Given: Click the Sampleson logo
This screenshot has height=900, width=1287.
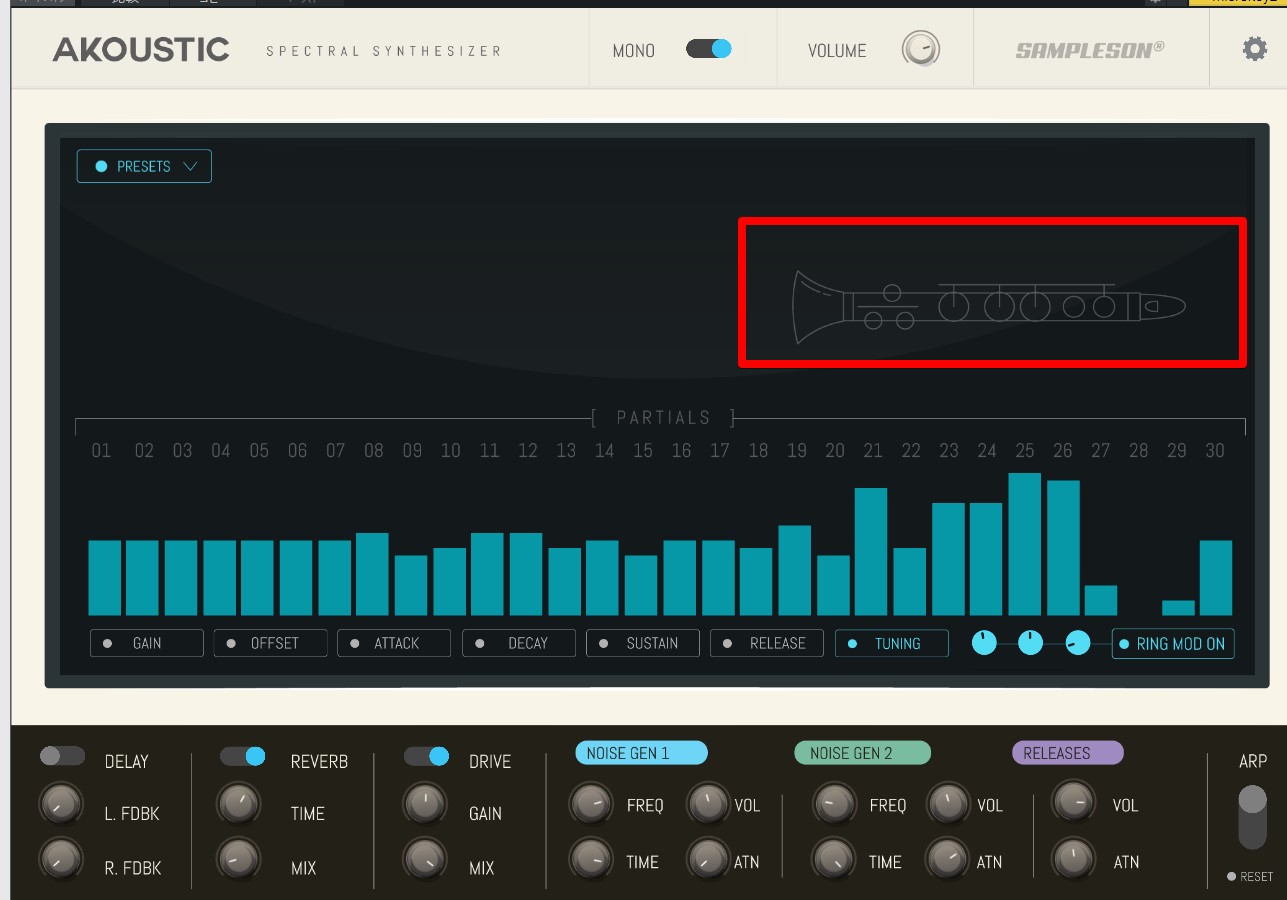Looking at the screenshot, I should [1090, 49].
